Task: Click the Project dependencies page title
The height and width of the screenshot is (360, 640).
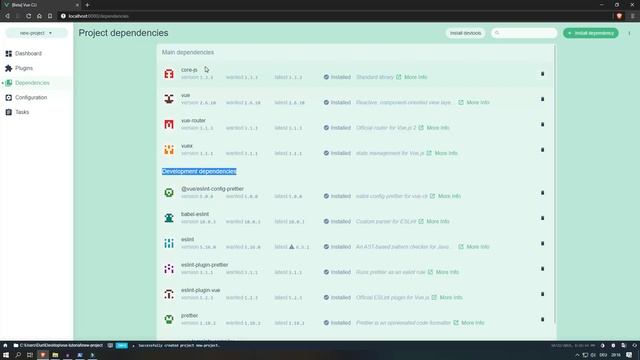Action: pyautogui.click(x=123, y=33)
